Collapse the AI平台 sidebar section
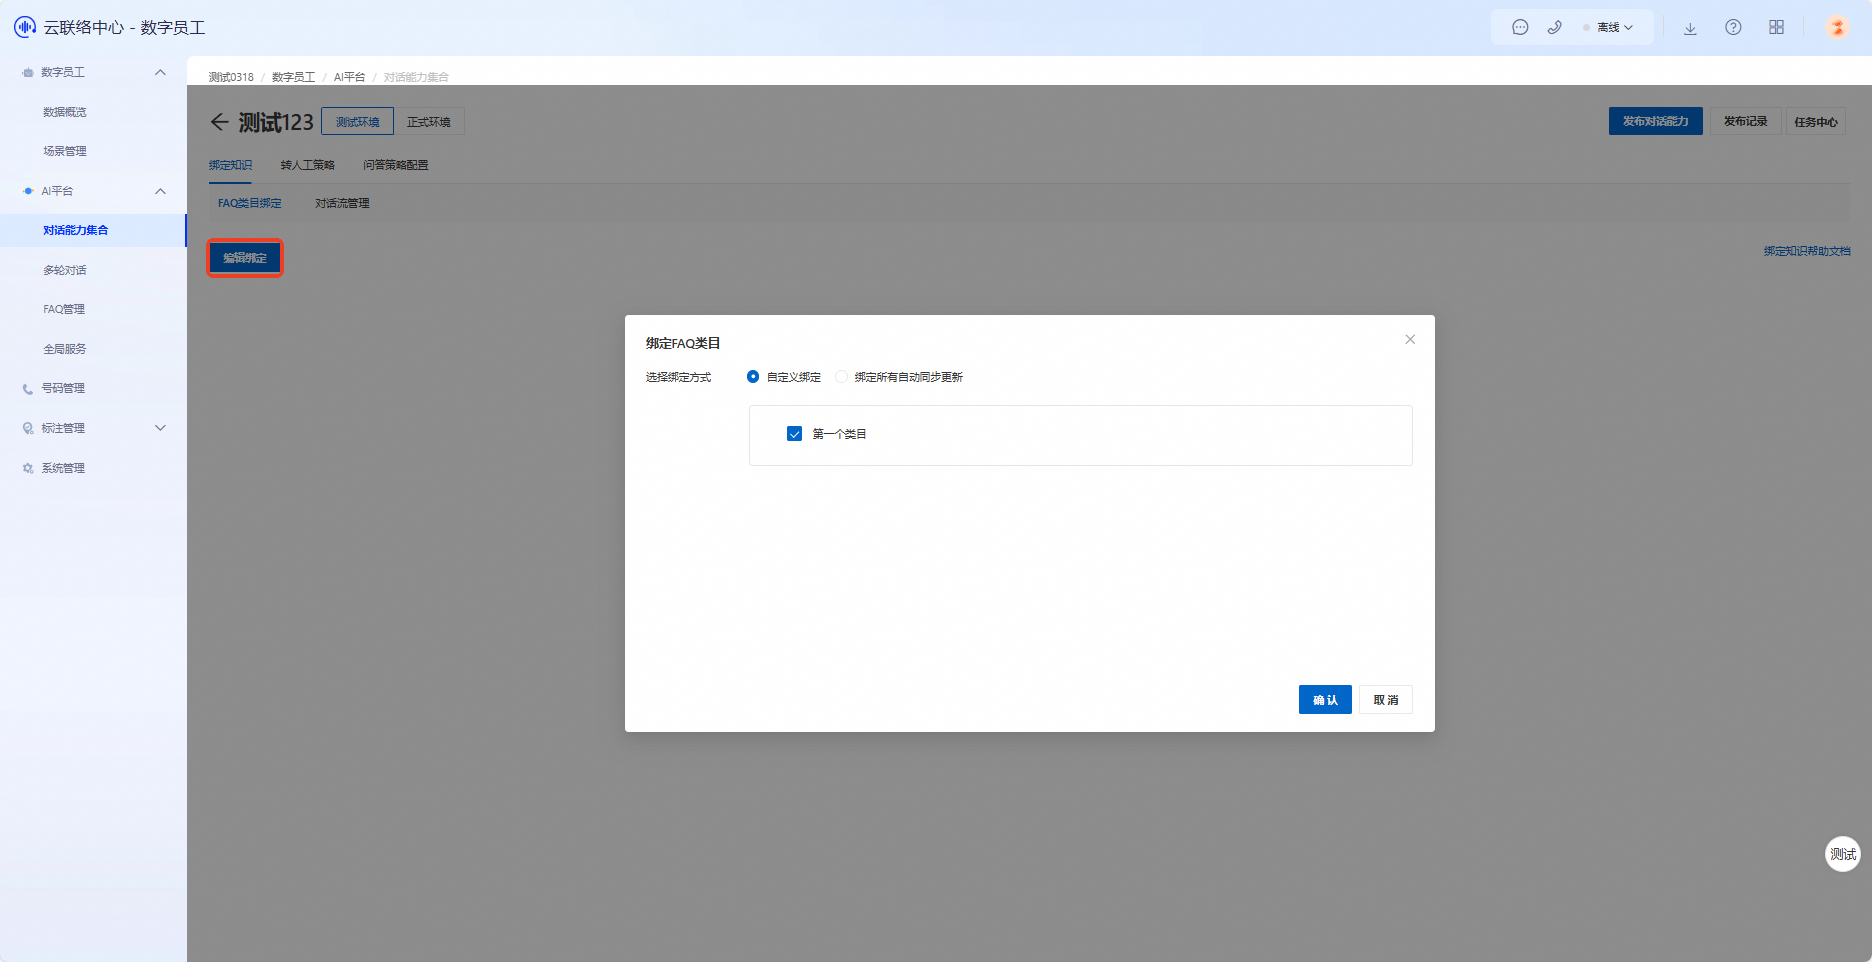The width and height of the screenshot is (1872, 962). (160, 191)
